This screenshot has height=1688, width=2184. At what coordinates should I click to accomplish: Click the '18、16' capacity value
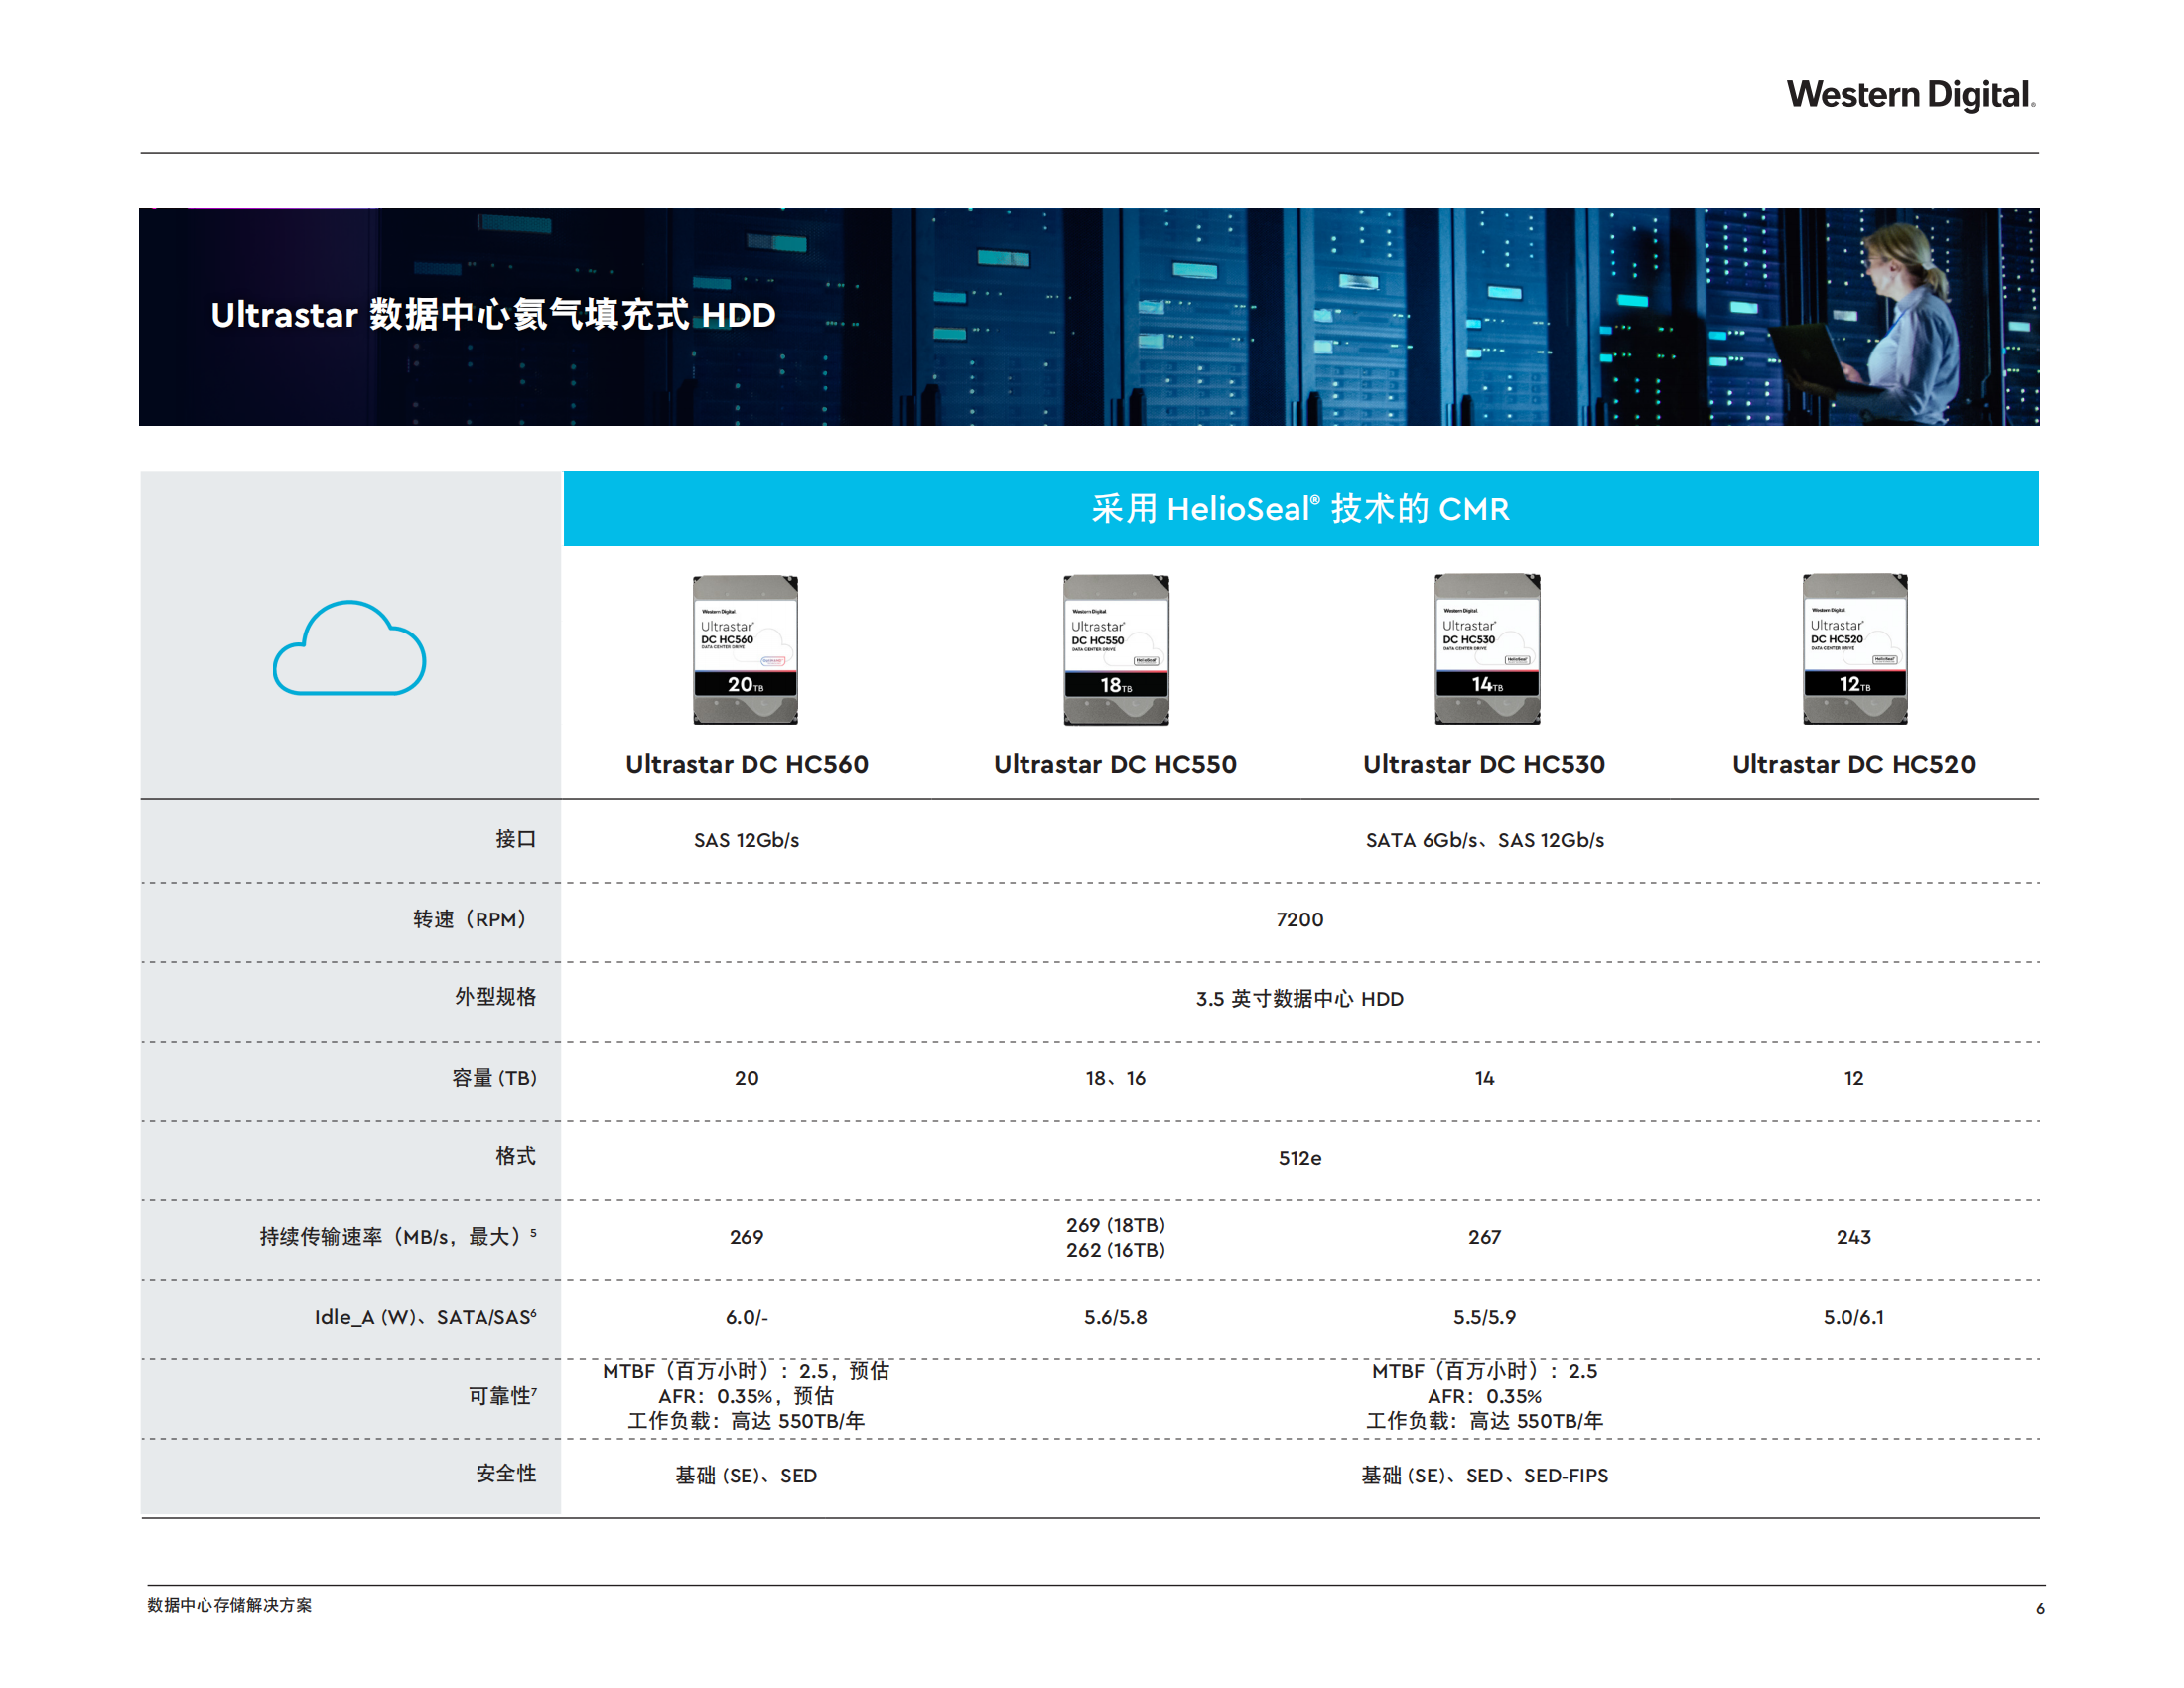[1115, 1078]
